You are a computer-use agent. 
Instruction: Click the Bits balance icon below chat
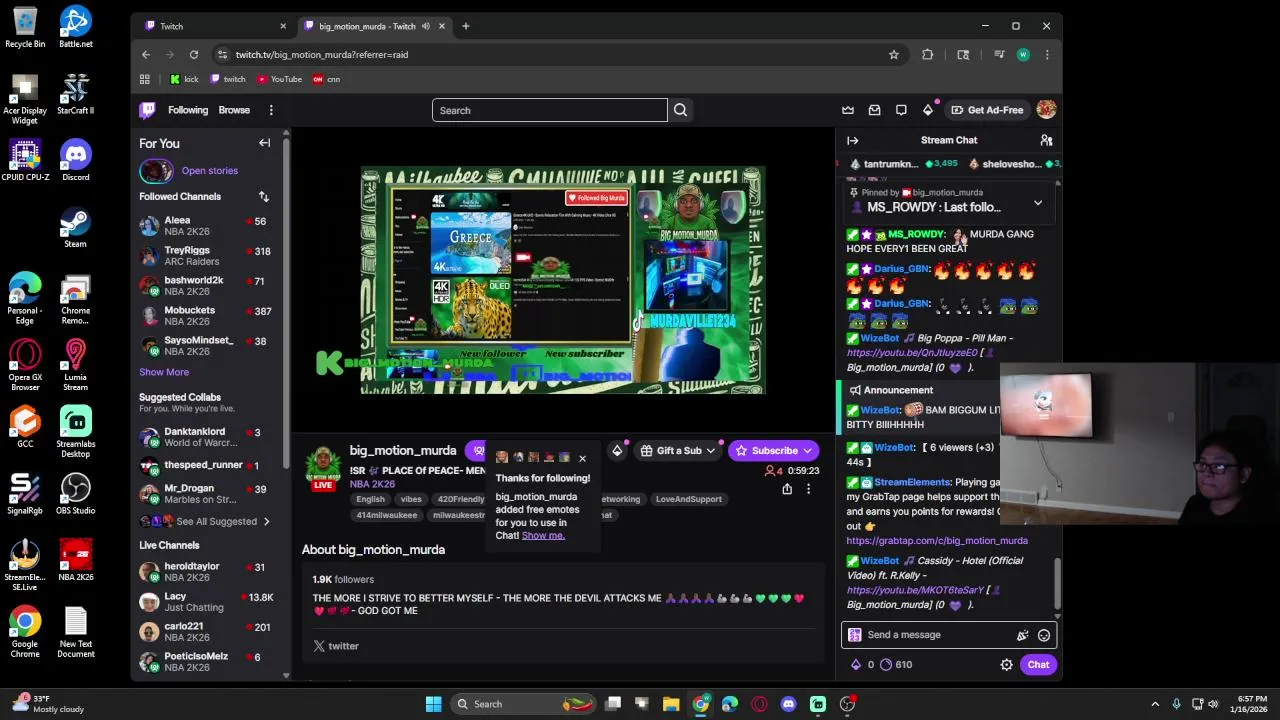click(855, 664)
